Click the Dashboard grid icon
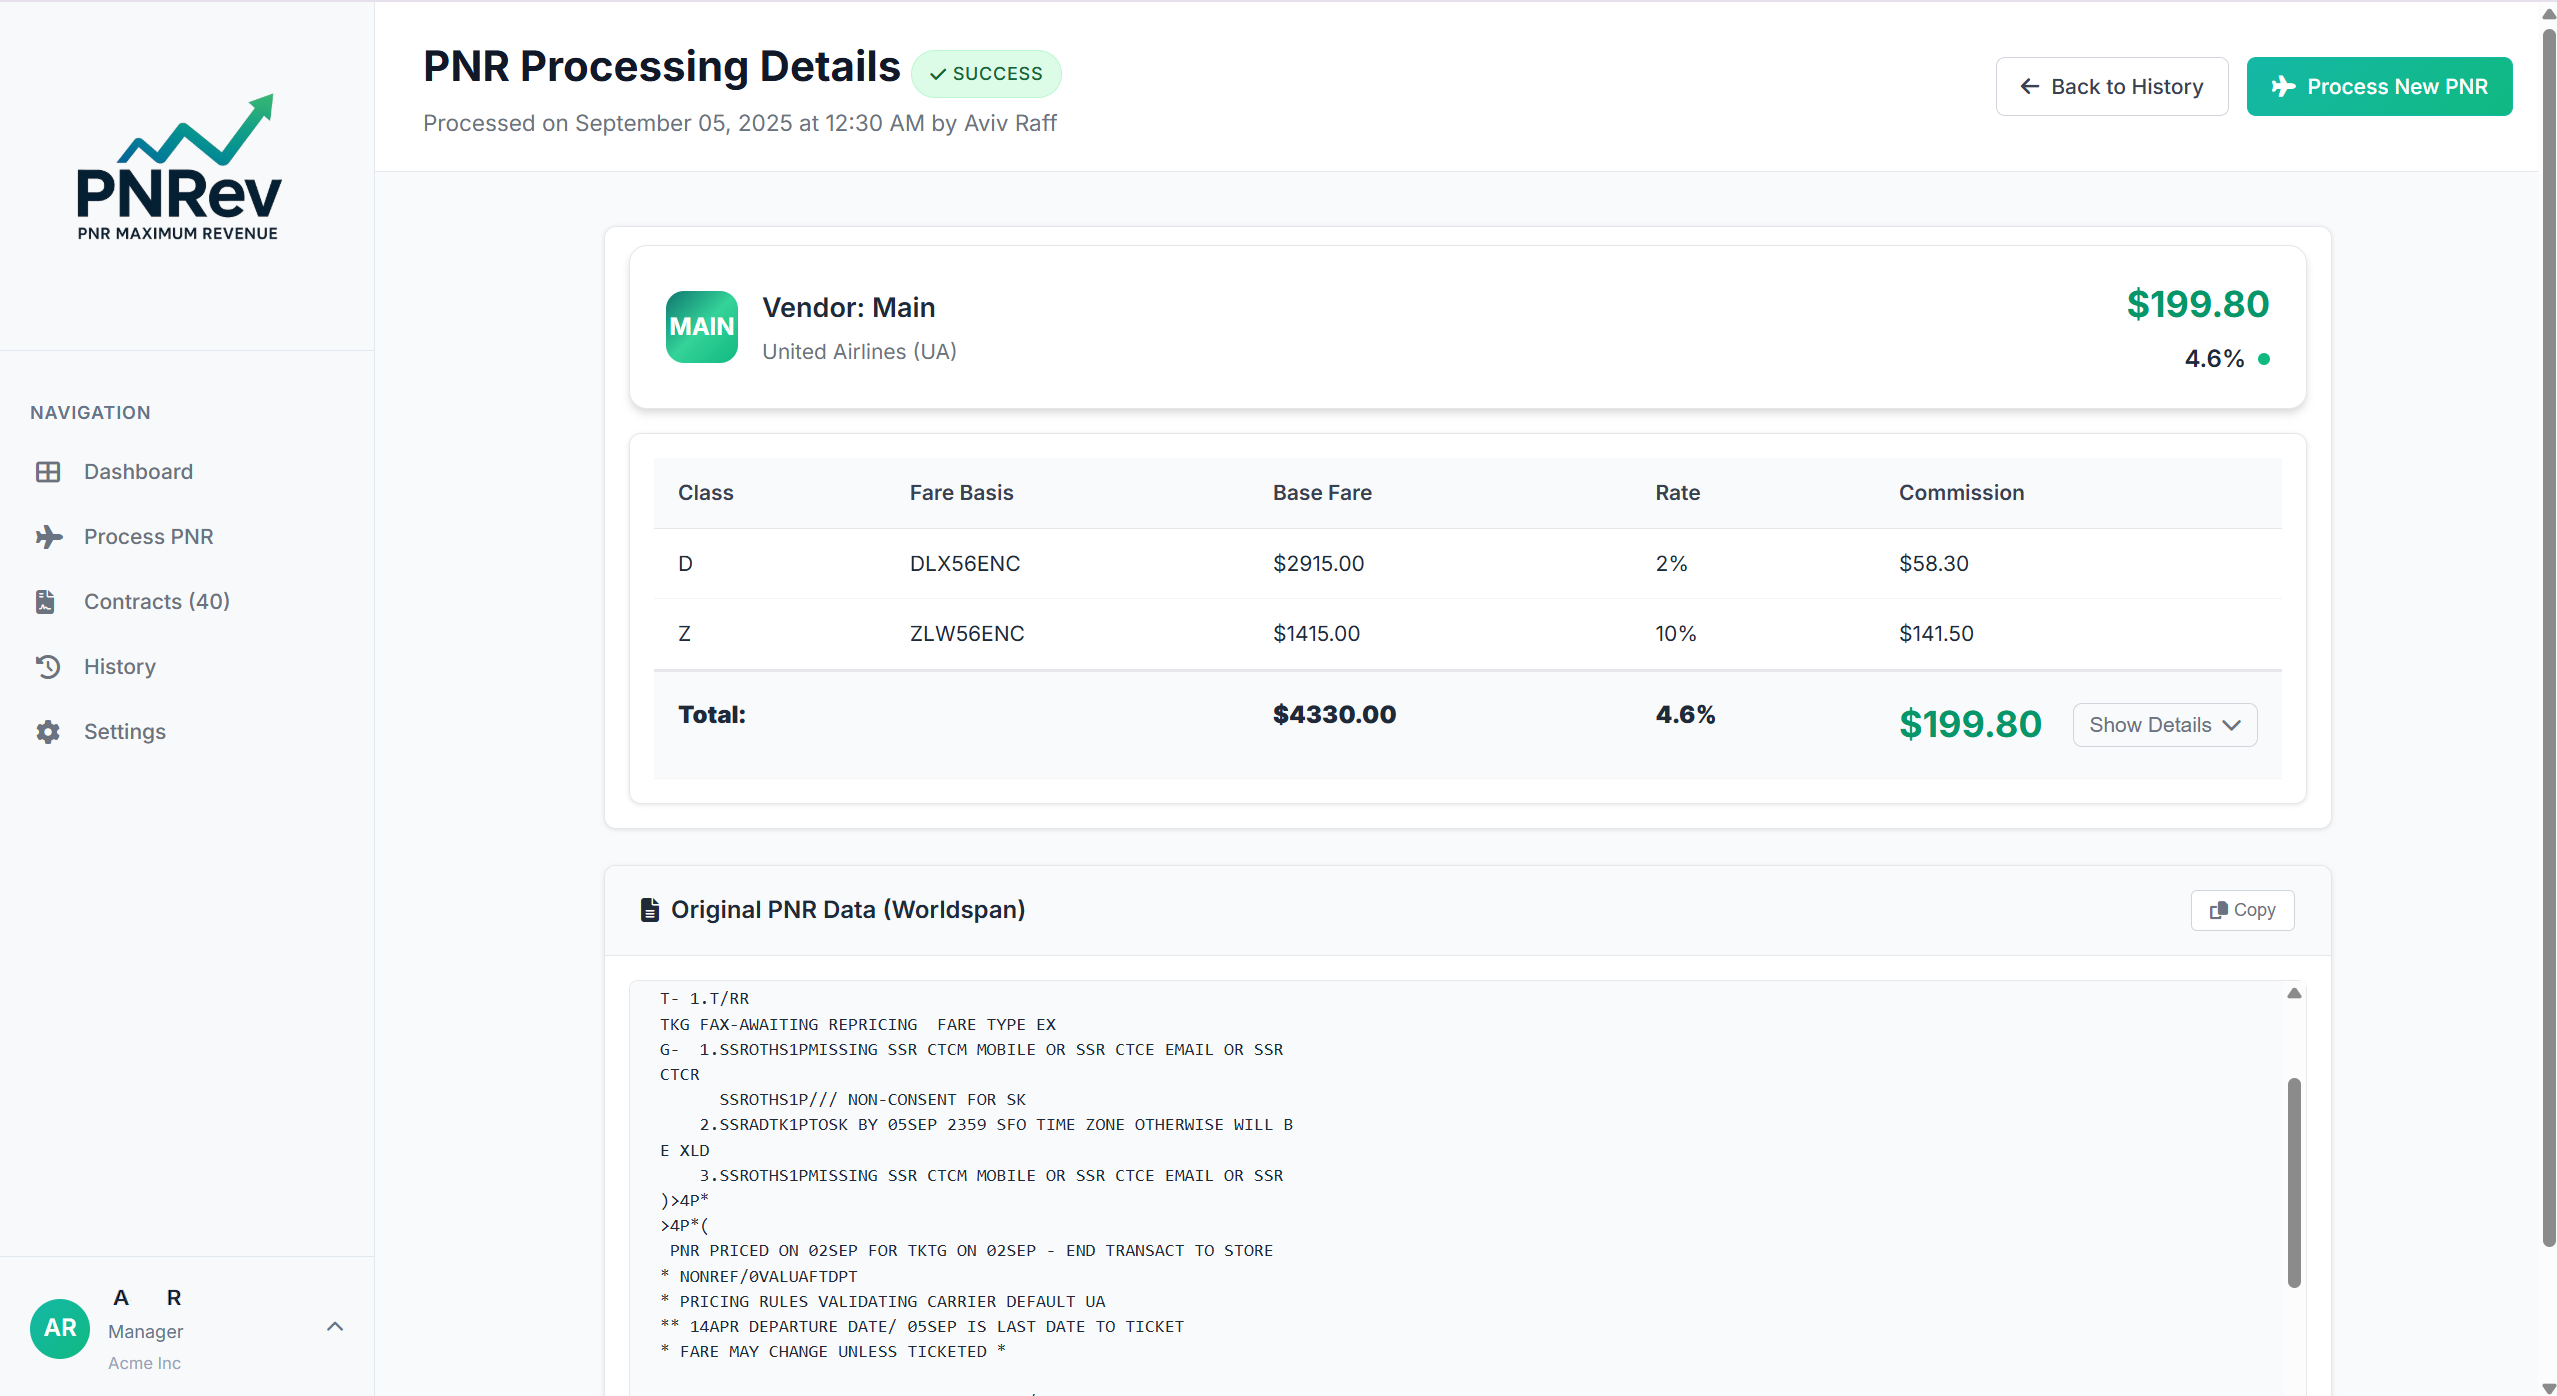The image size is (2557, 1396). point(48,472)
